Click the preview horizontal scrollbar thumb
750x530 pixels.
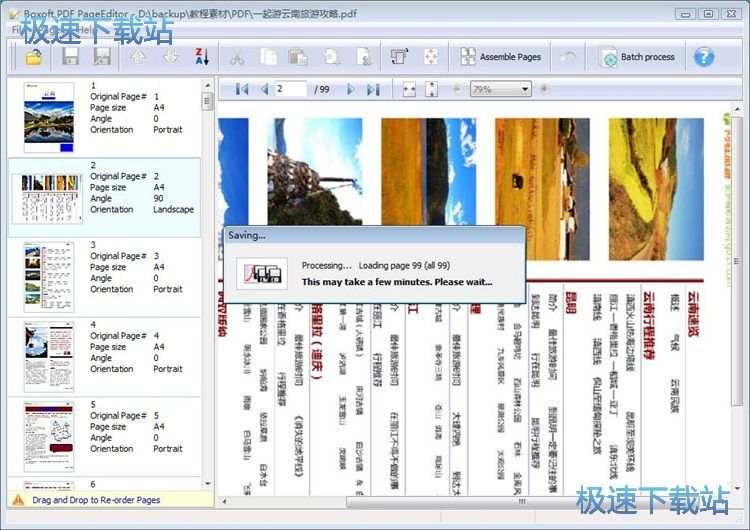pos(521,502)
